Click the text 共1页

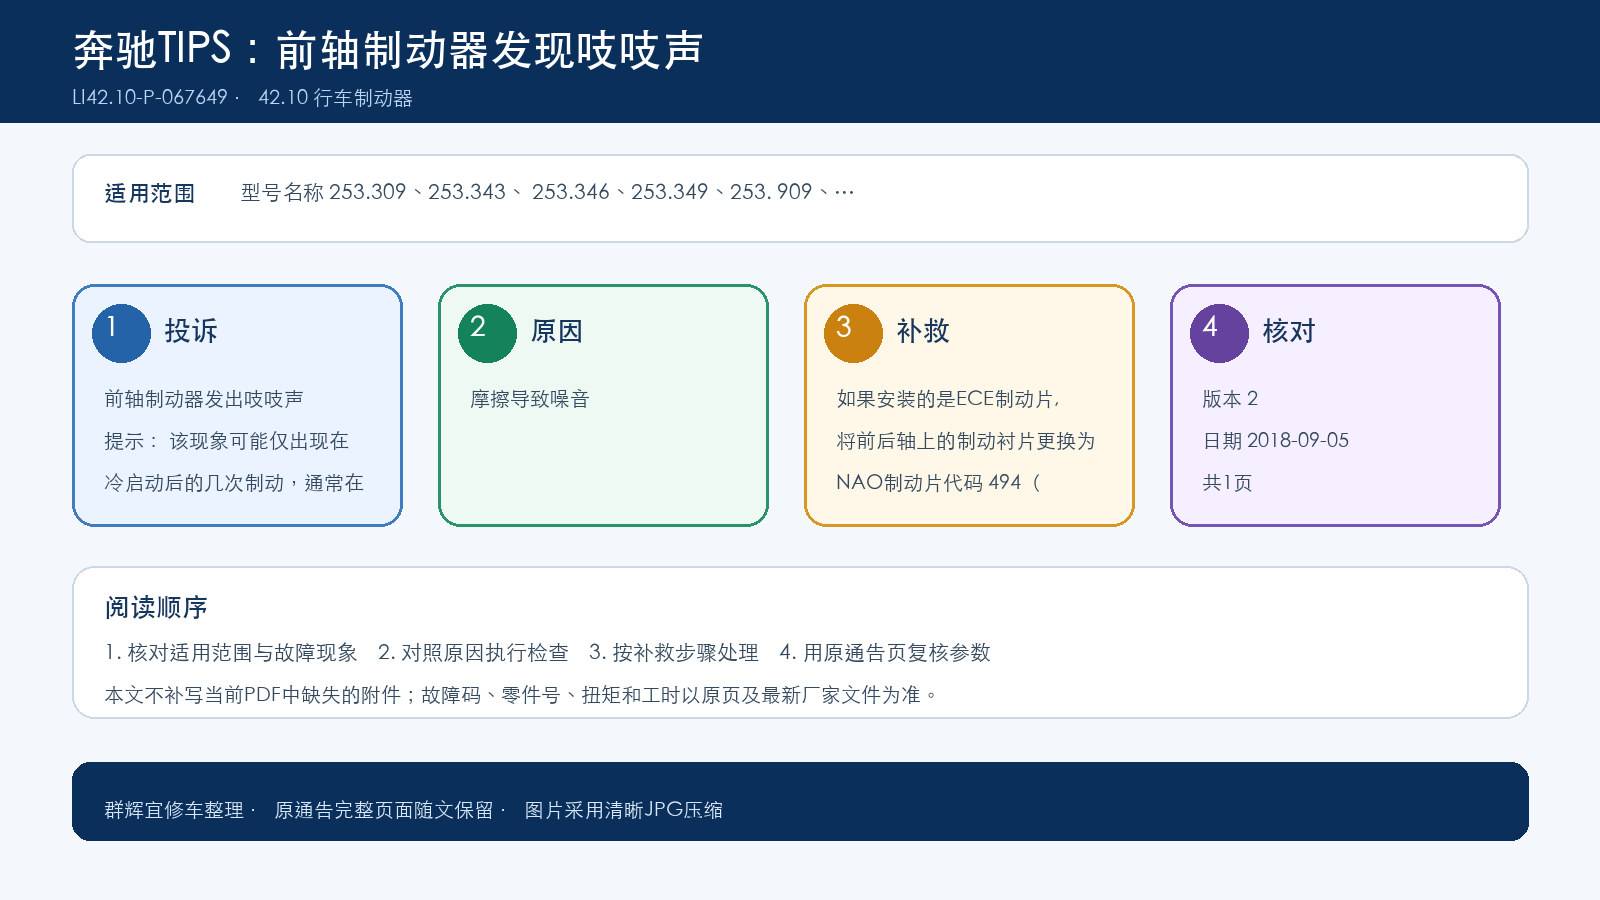pos(1227,483)
